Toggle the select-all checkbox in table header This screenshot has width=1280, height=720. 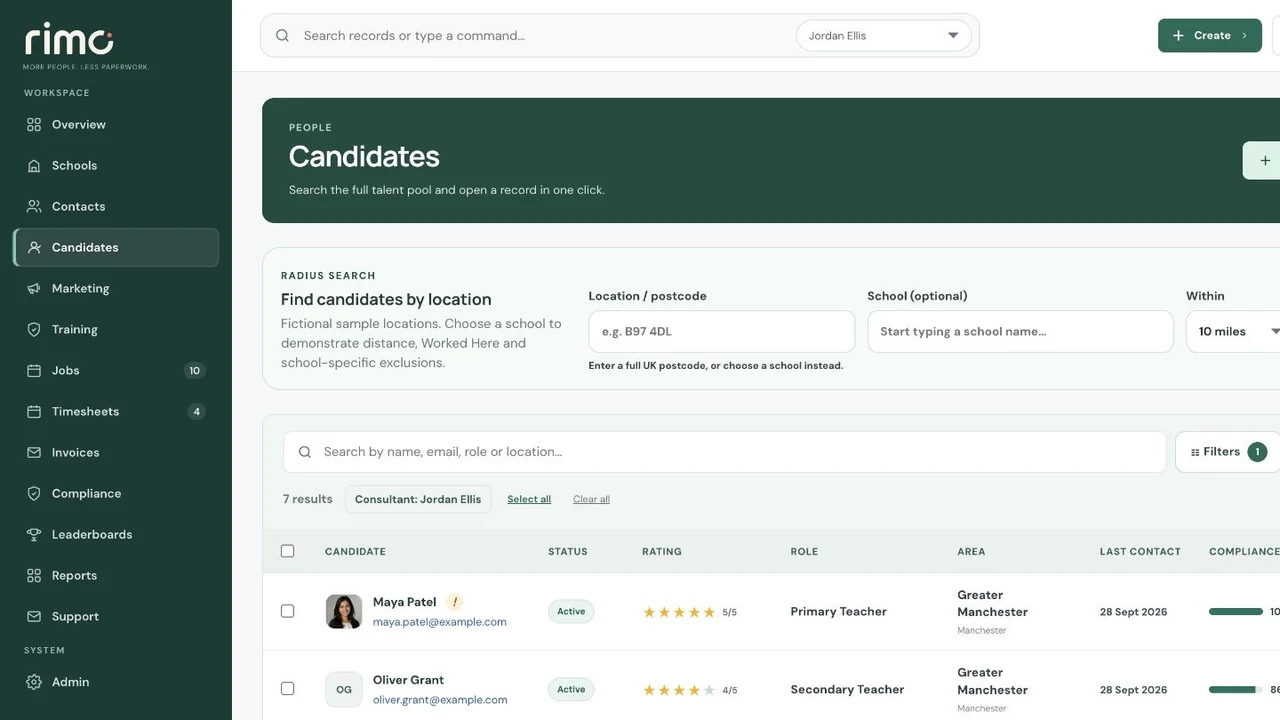coord(288,551)
